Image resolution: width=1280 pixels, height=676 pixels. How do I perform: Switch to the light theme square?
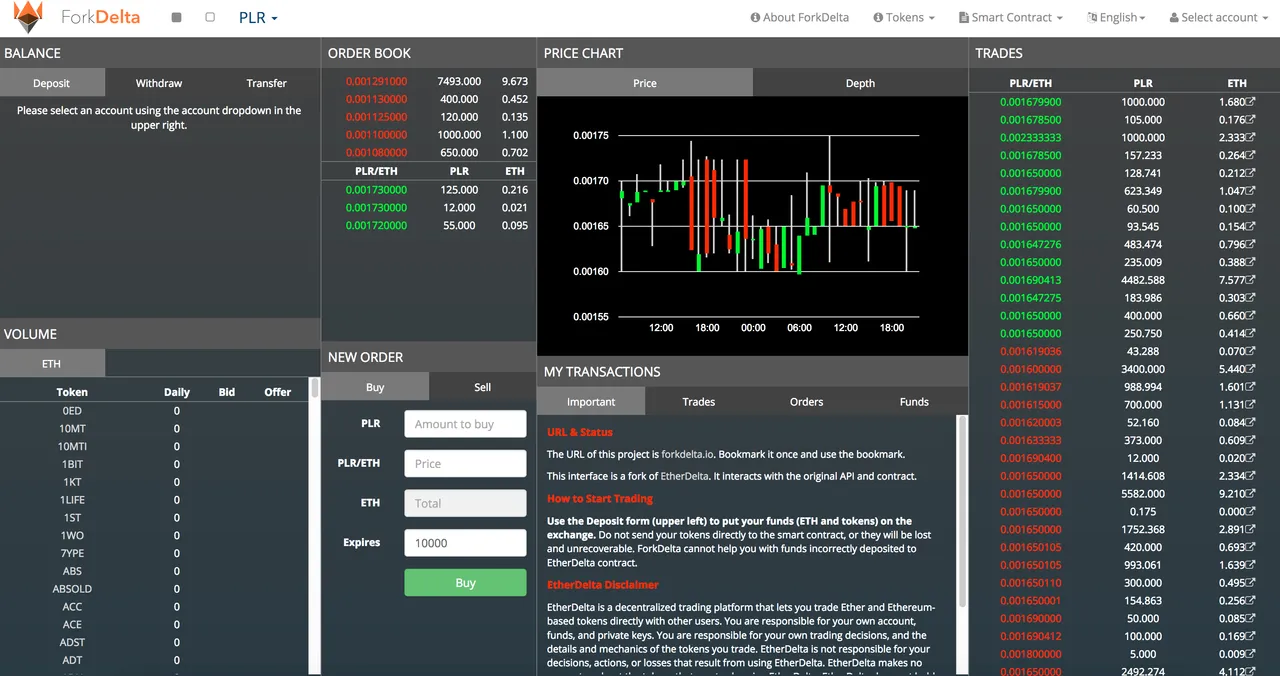coord(210,17)
